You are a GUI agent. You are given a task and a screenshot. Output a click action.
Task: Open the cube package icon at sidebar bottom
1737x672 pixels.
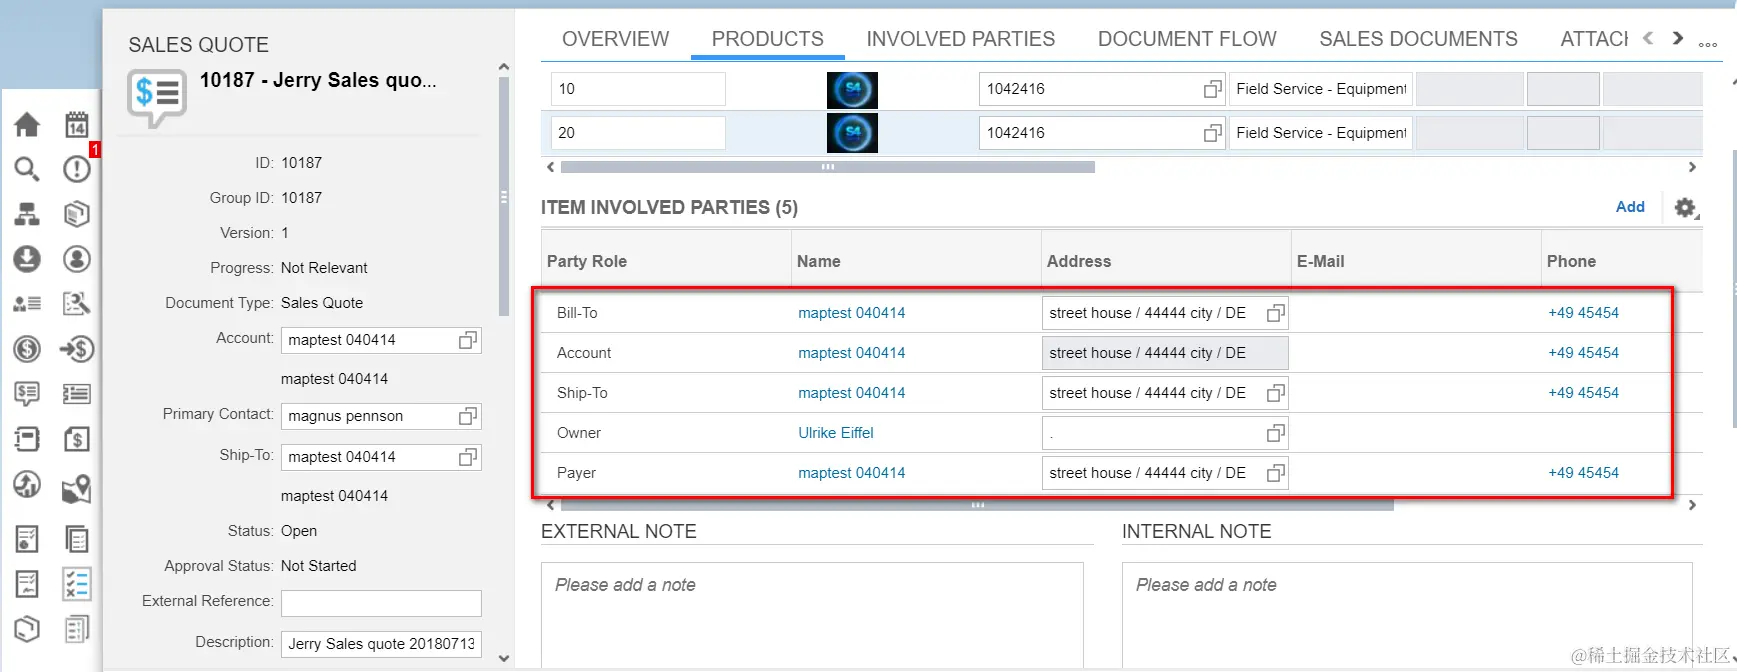pos(27,628)
